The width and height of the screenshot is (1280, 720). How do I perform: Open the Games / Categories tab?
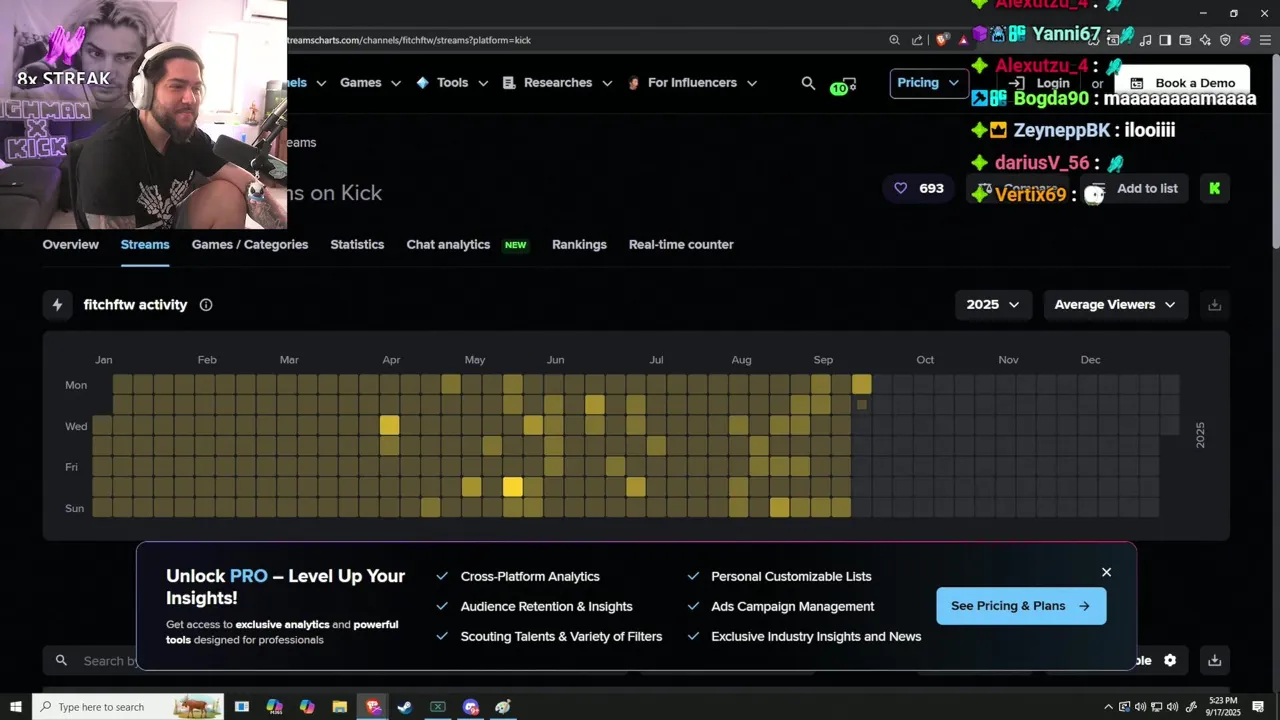(250, 244)
